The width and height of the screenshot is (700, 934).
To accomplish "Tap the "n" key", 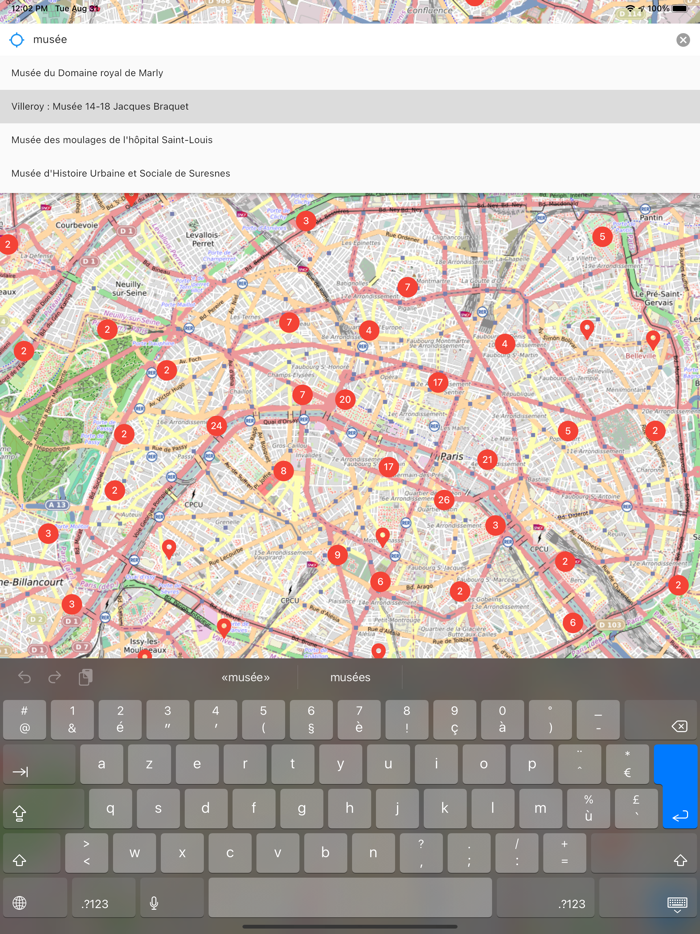I will [374, 853].
